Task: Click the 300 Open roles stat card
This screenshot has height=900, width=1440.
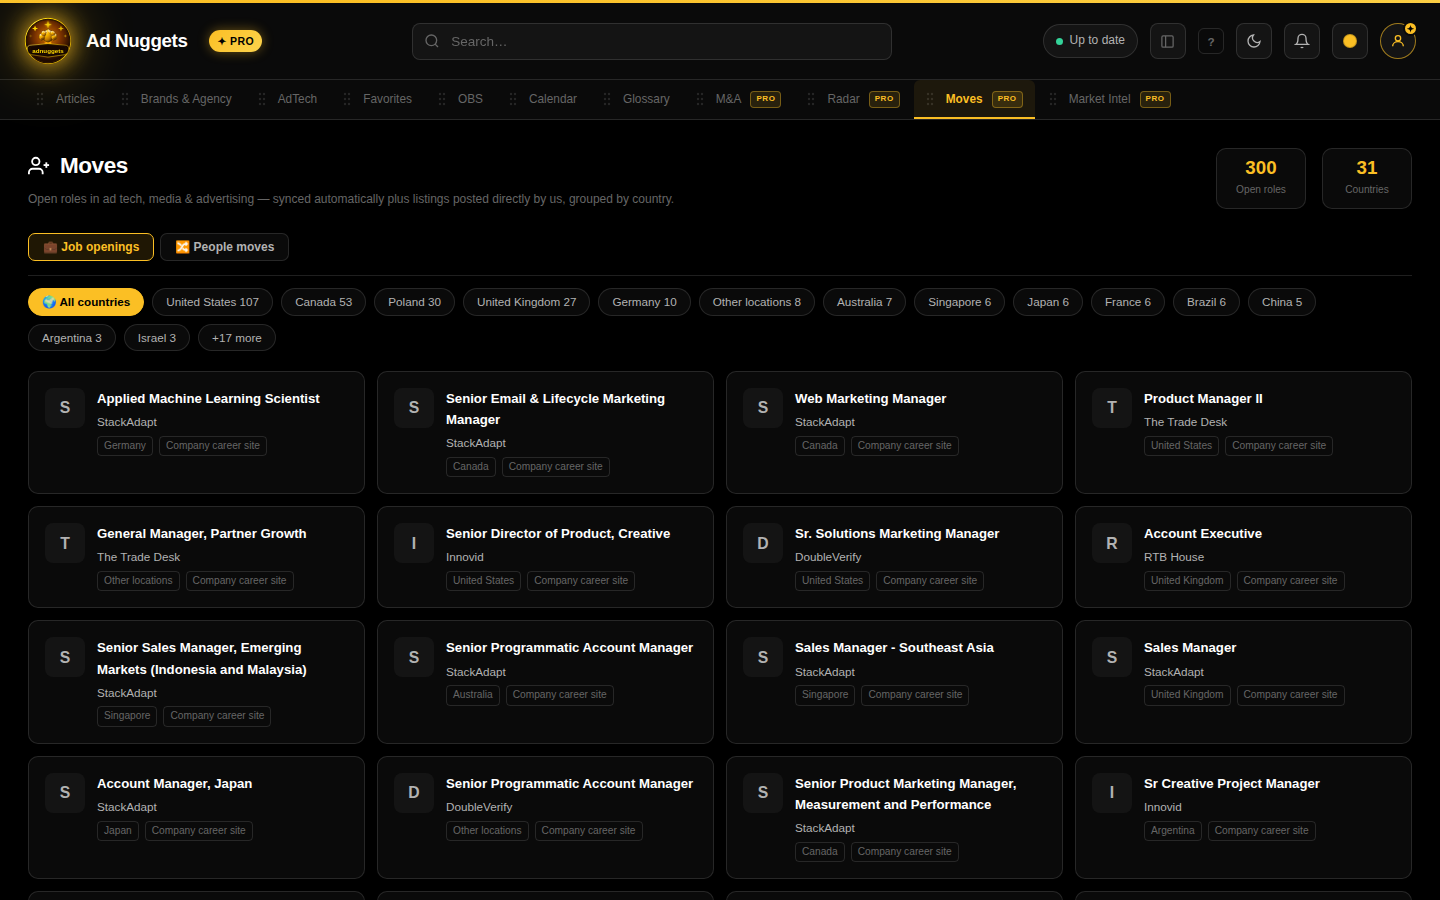Action: click(x=1261, y=178)
